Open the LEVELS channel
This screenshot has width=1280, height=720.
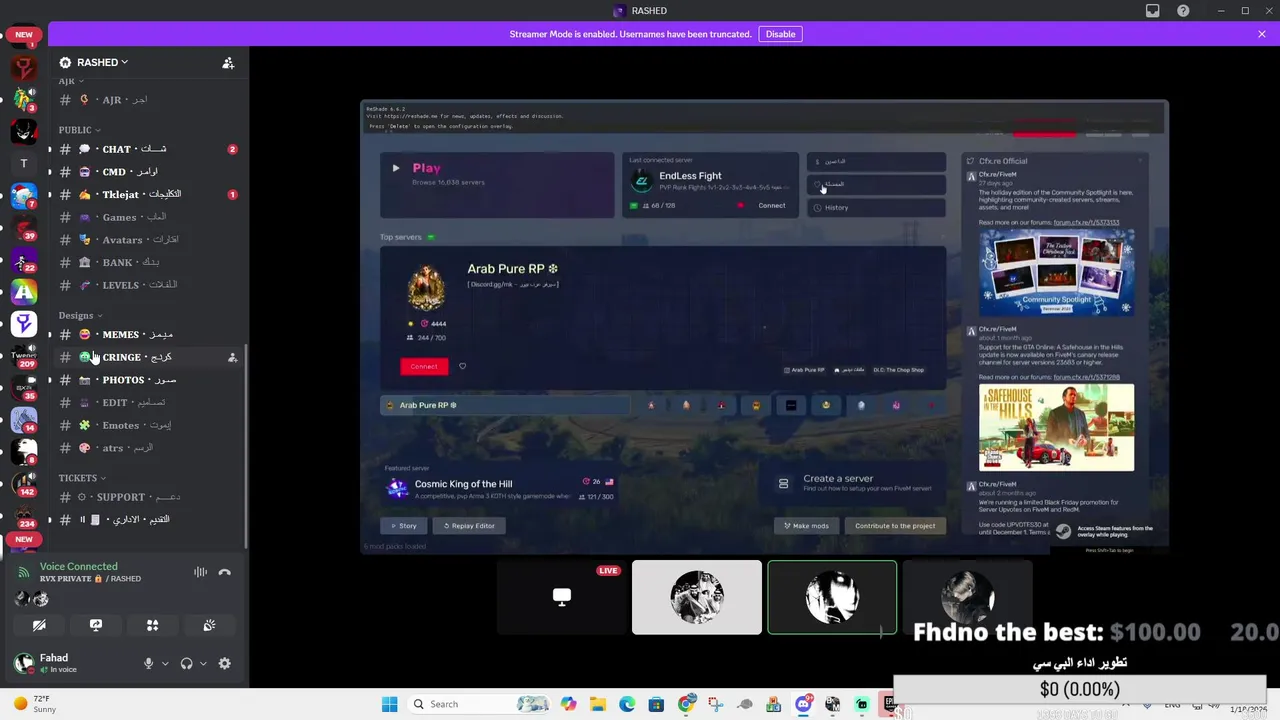pos(147,285)
